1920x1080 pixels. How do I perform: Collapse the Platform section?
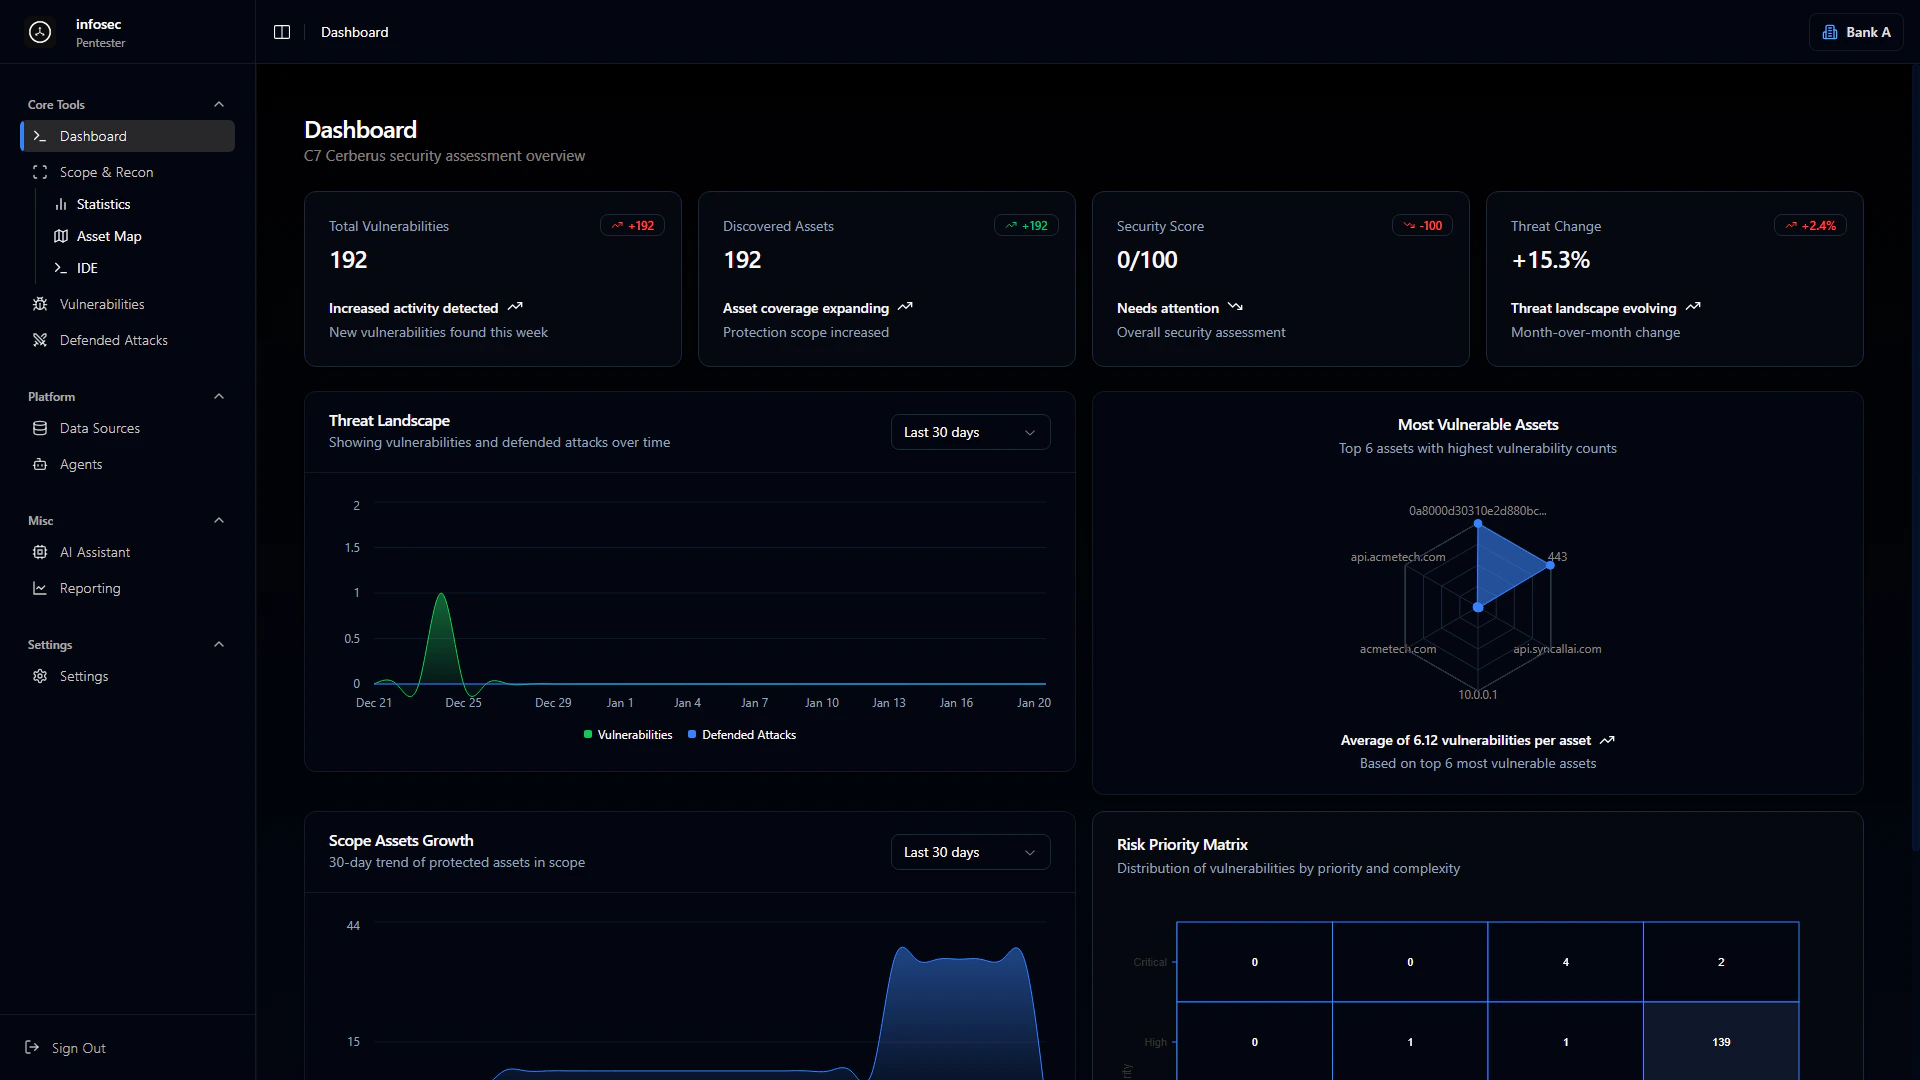219,397
